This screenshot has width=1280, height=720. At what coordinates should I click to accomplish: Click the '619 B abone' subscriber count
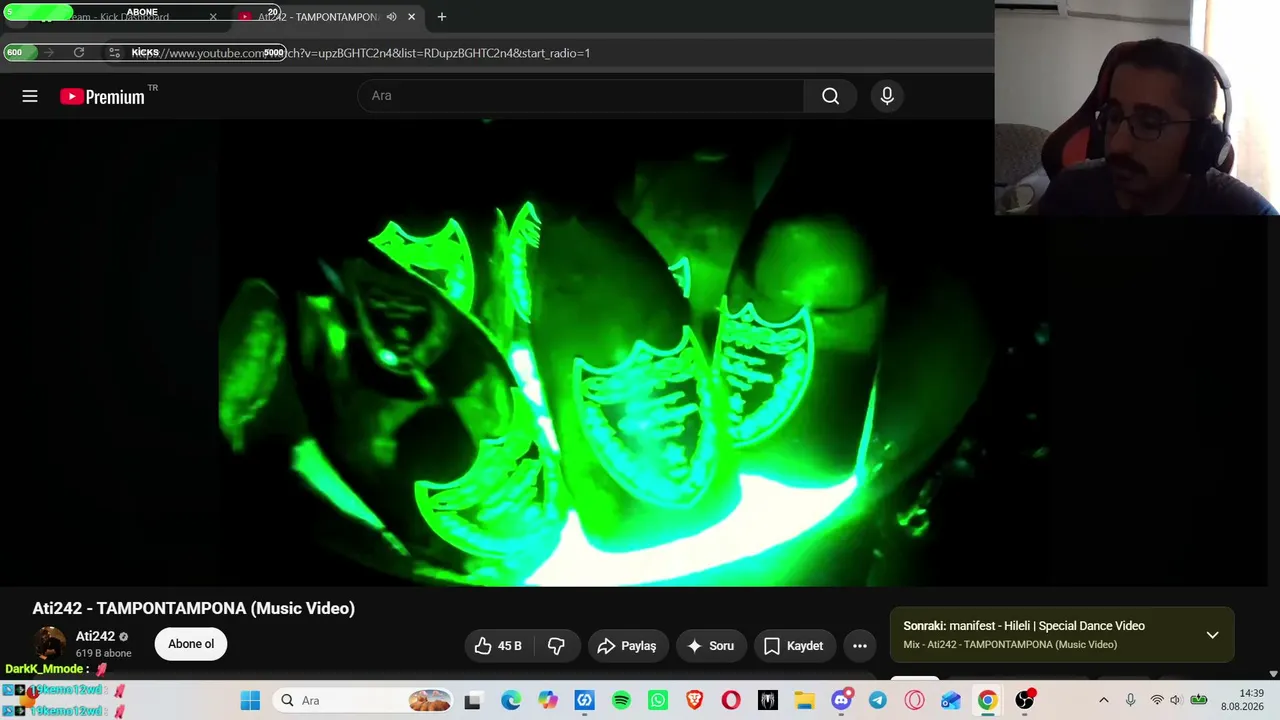pos(103,653)
